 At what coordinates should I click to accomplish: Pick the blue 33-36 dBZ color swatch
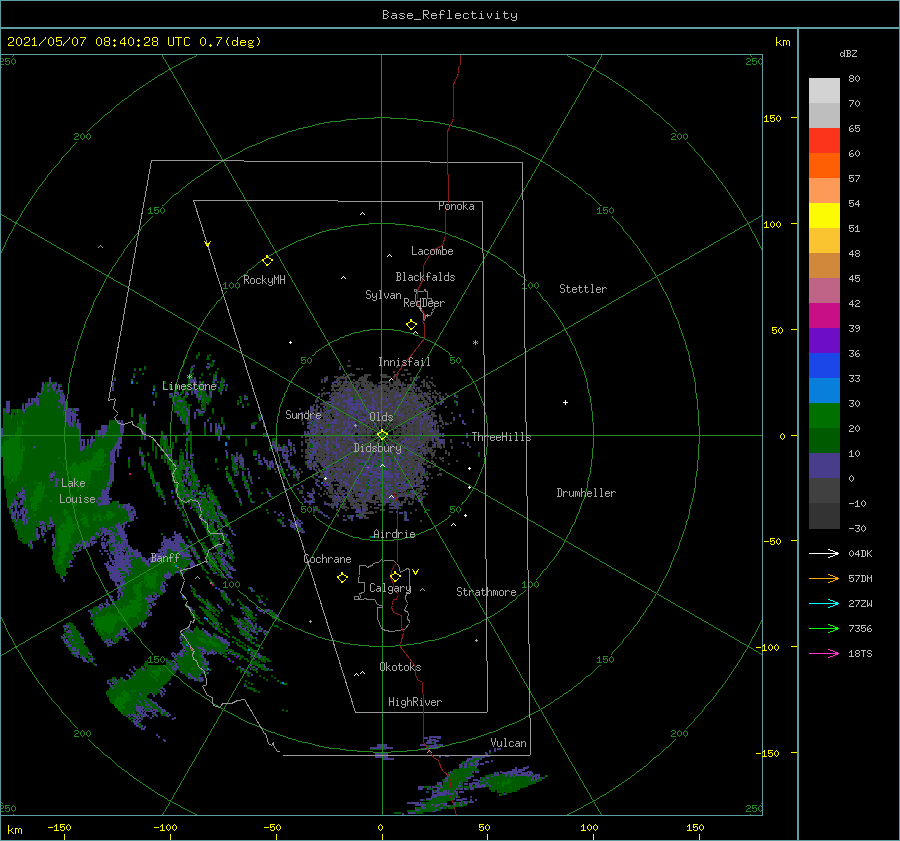coord(824,365)
